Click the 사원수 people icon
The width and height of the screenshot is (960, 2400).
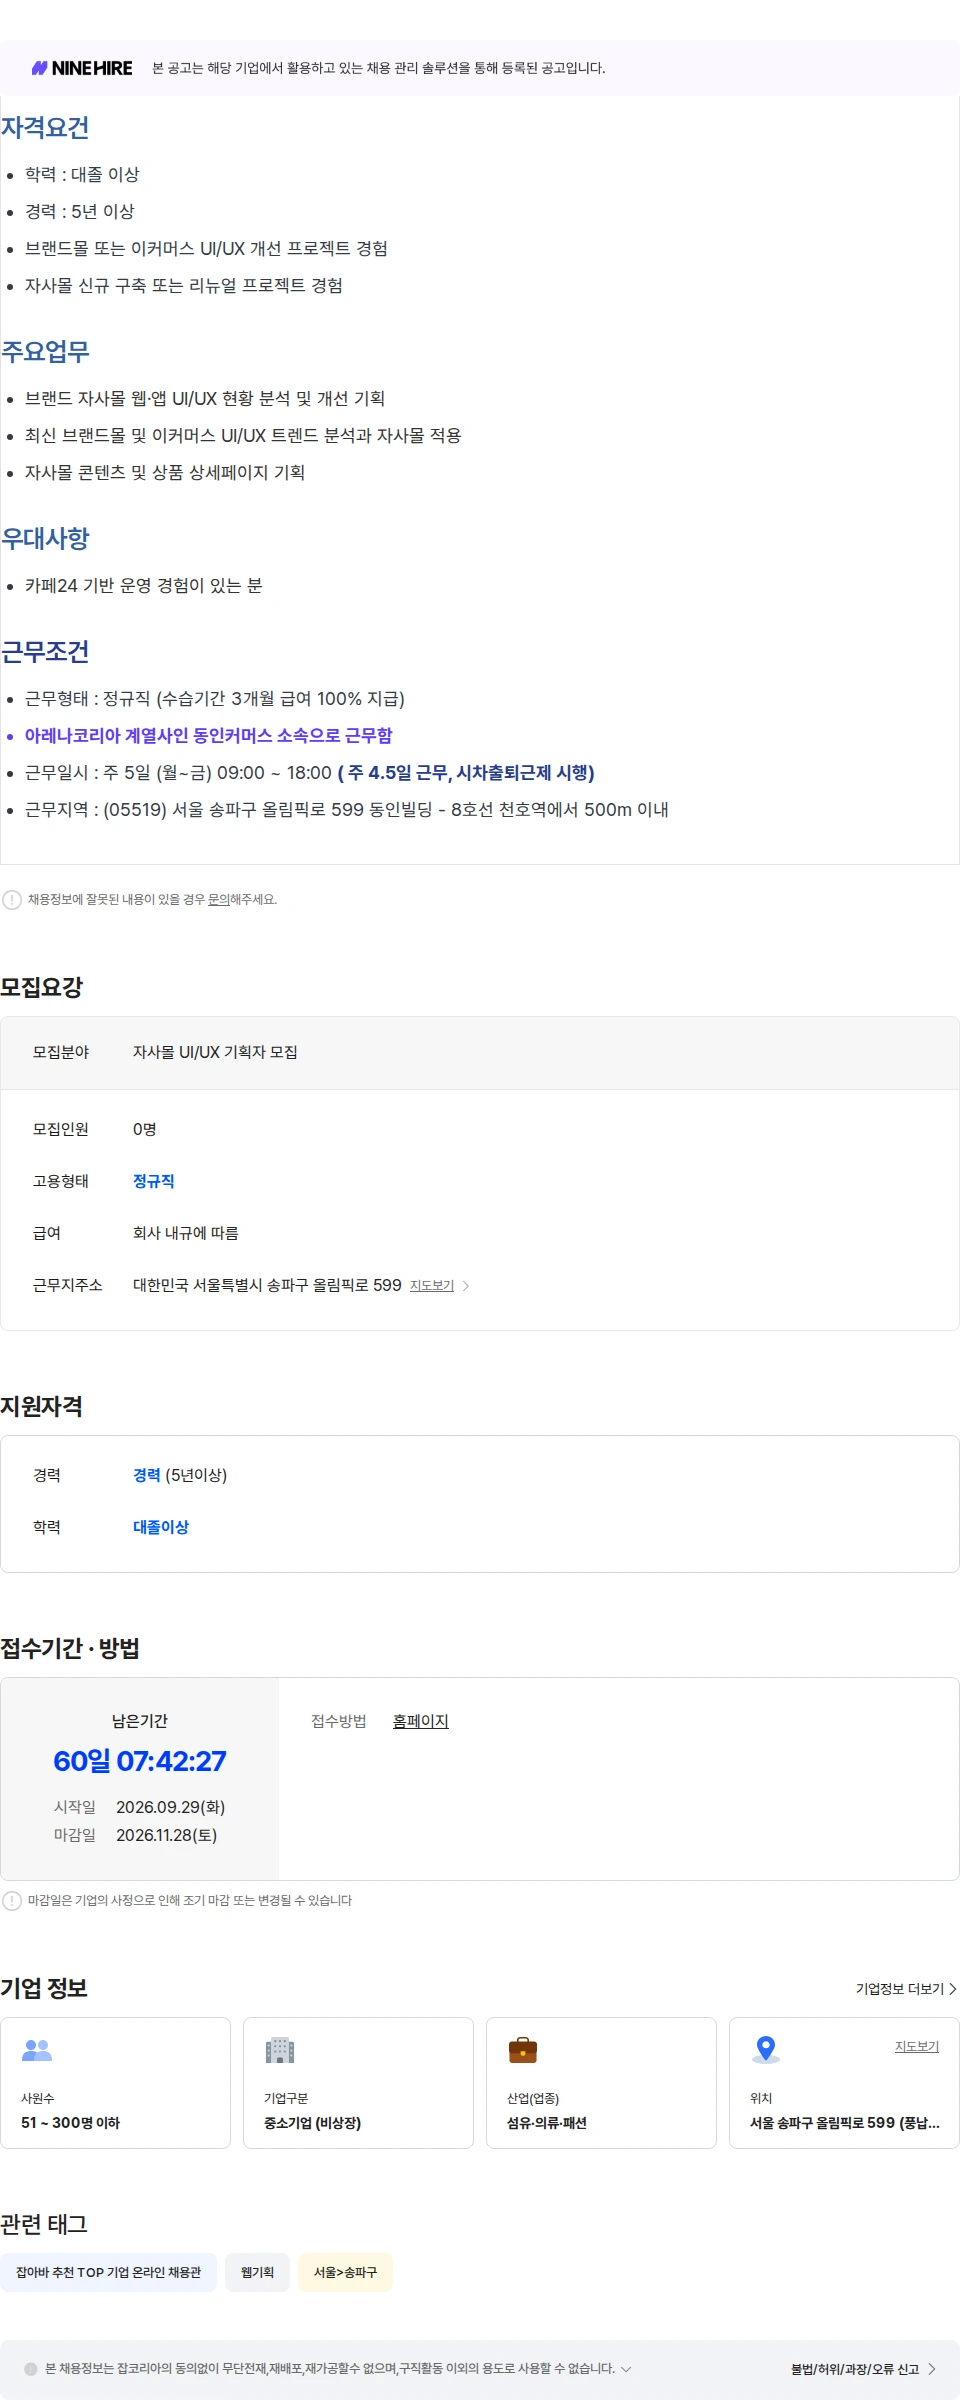(37, 2050)
